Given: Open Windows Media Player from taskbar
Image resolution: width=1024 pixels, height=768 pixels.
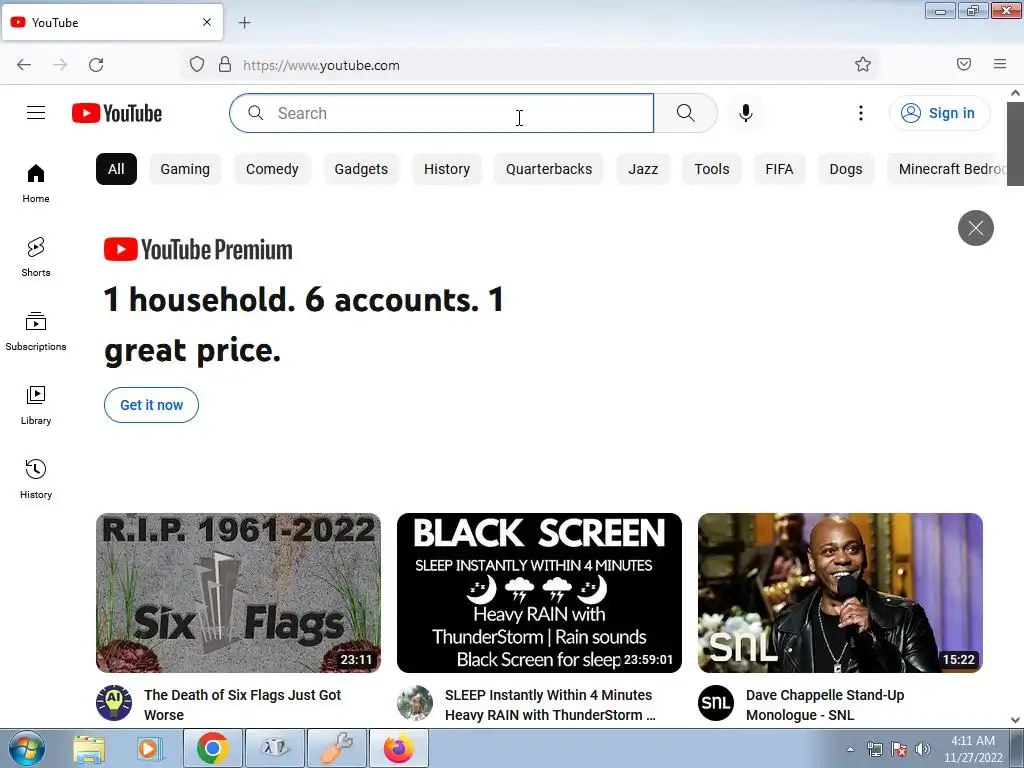Looking at the screenshot, I should click(150, 748).
